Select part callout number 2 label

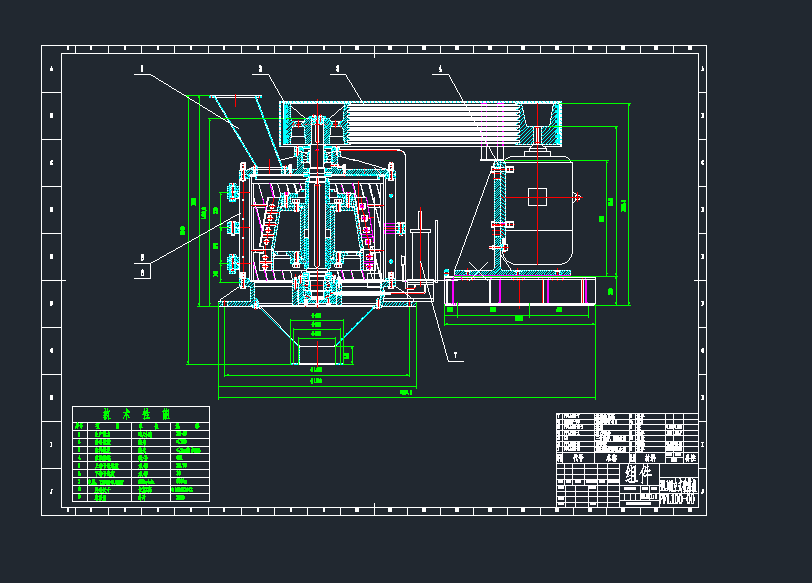tap(259, 69)
